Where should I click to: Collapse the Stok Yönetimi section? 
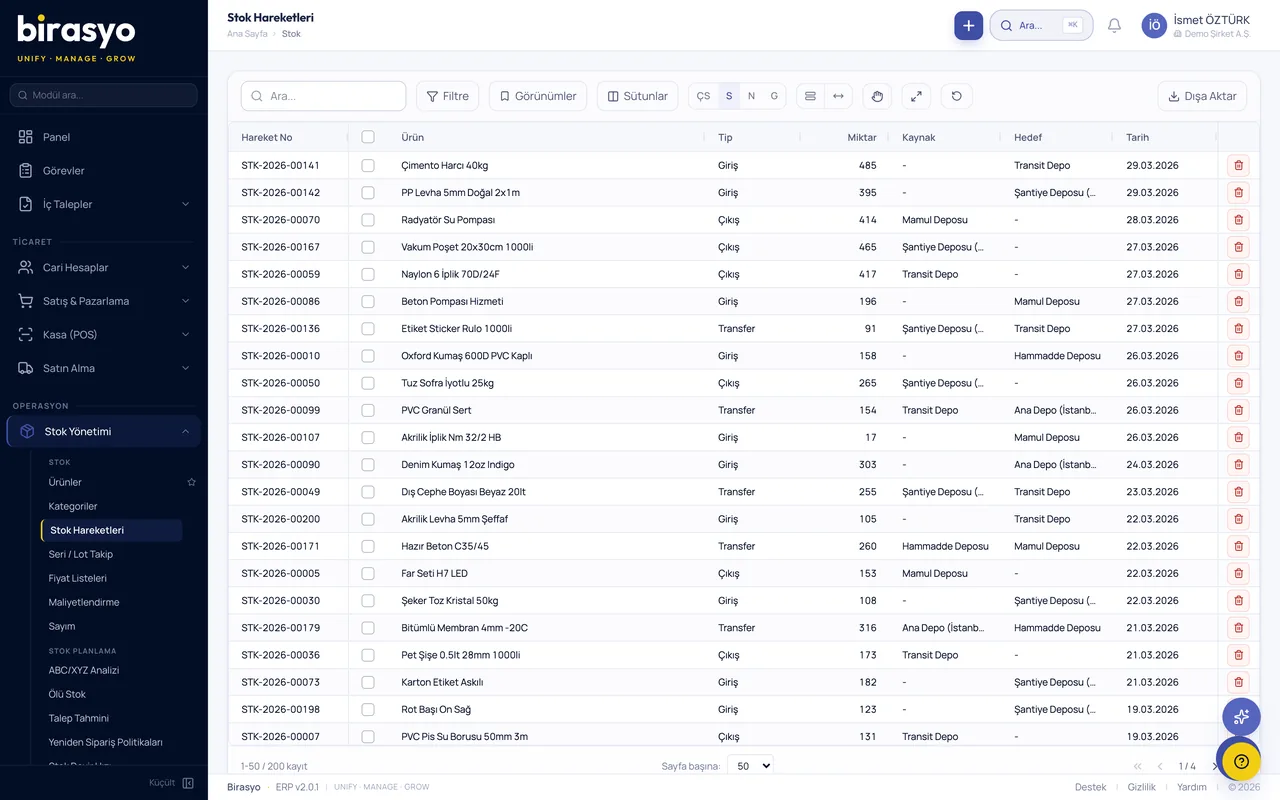(x=104, y=432)
